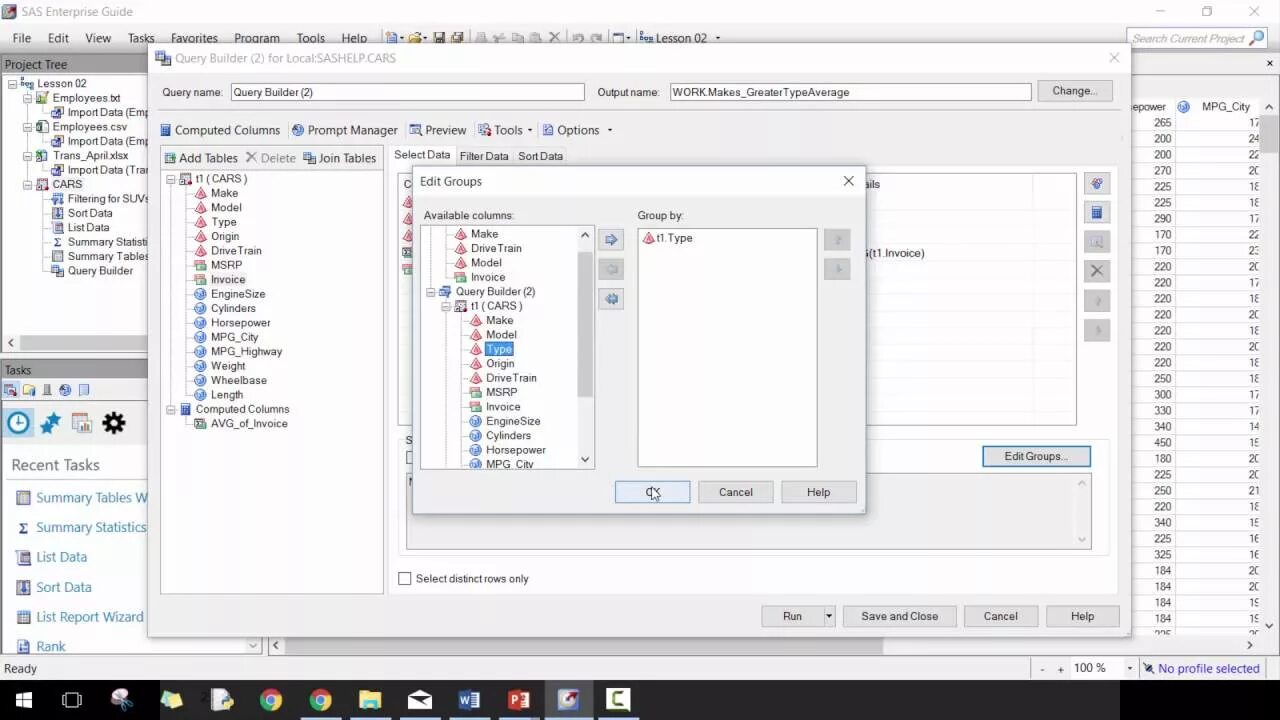Collapse CARS node in Project Tree

pos(27,185)
